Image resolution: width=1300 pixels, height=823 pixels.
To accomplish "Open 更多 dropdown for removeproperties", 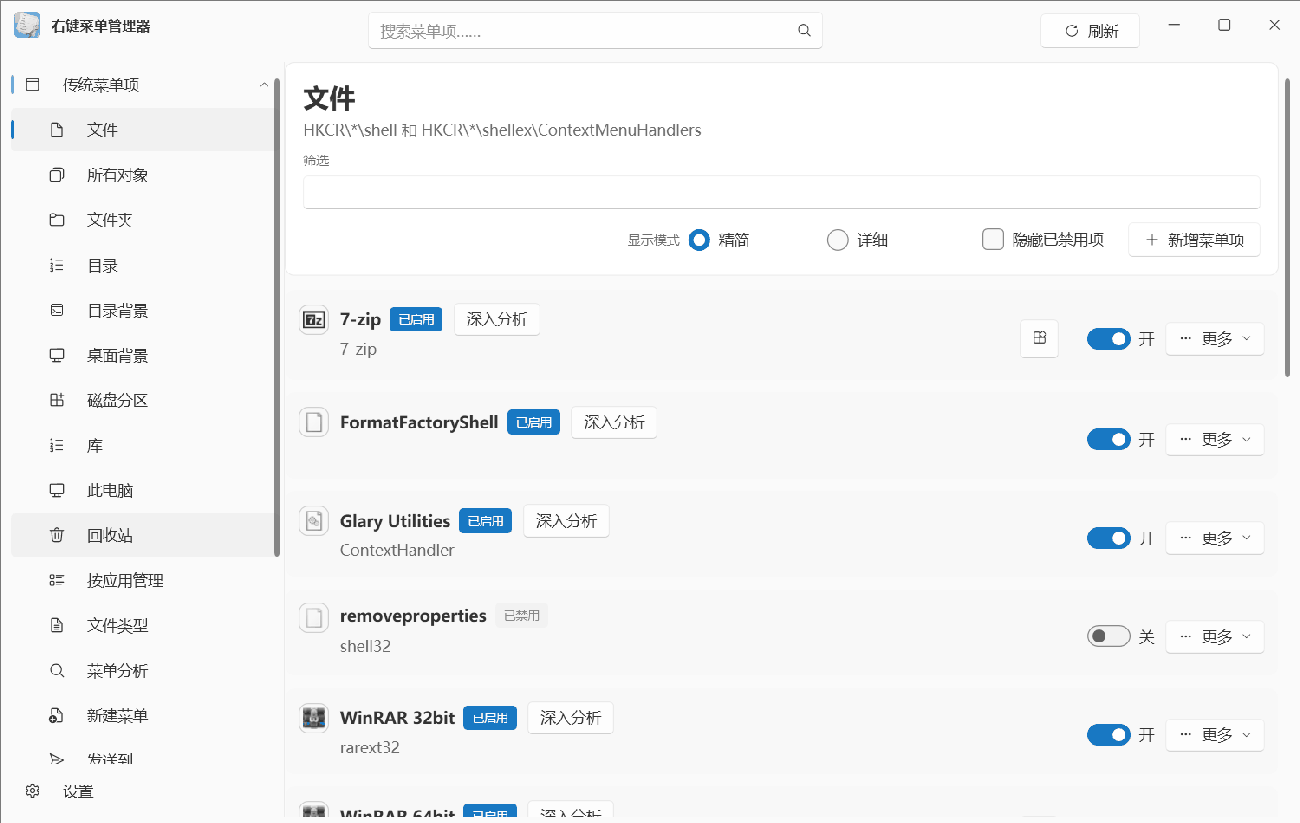I will (x=1215, y=636).
